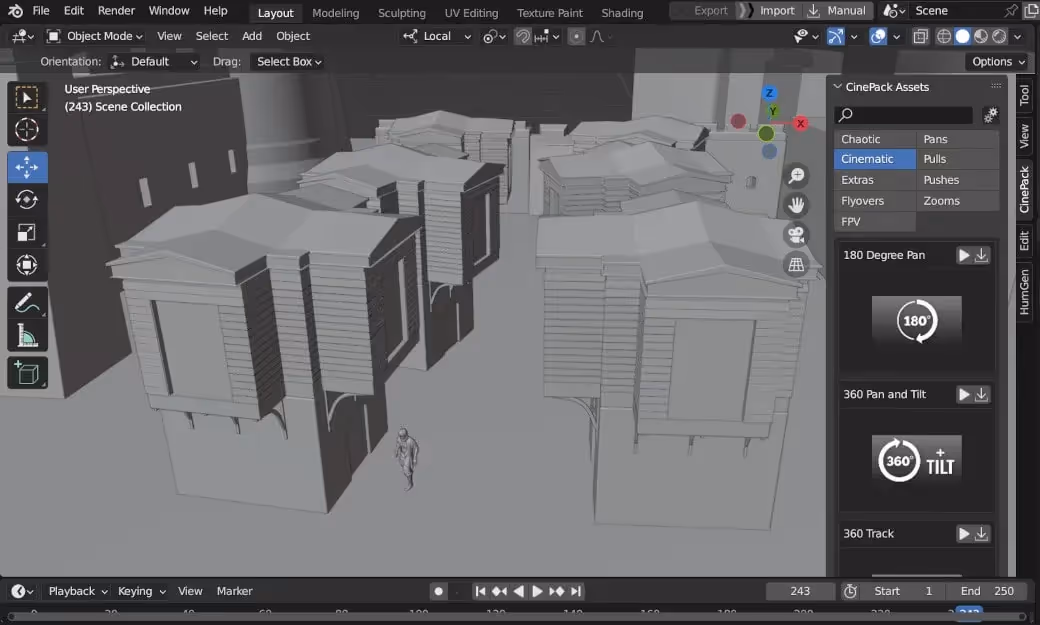This screenshot has width=1040, height=625.
Task: Select the Add Cube tool
Action: [x=27, y=374]
